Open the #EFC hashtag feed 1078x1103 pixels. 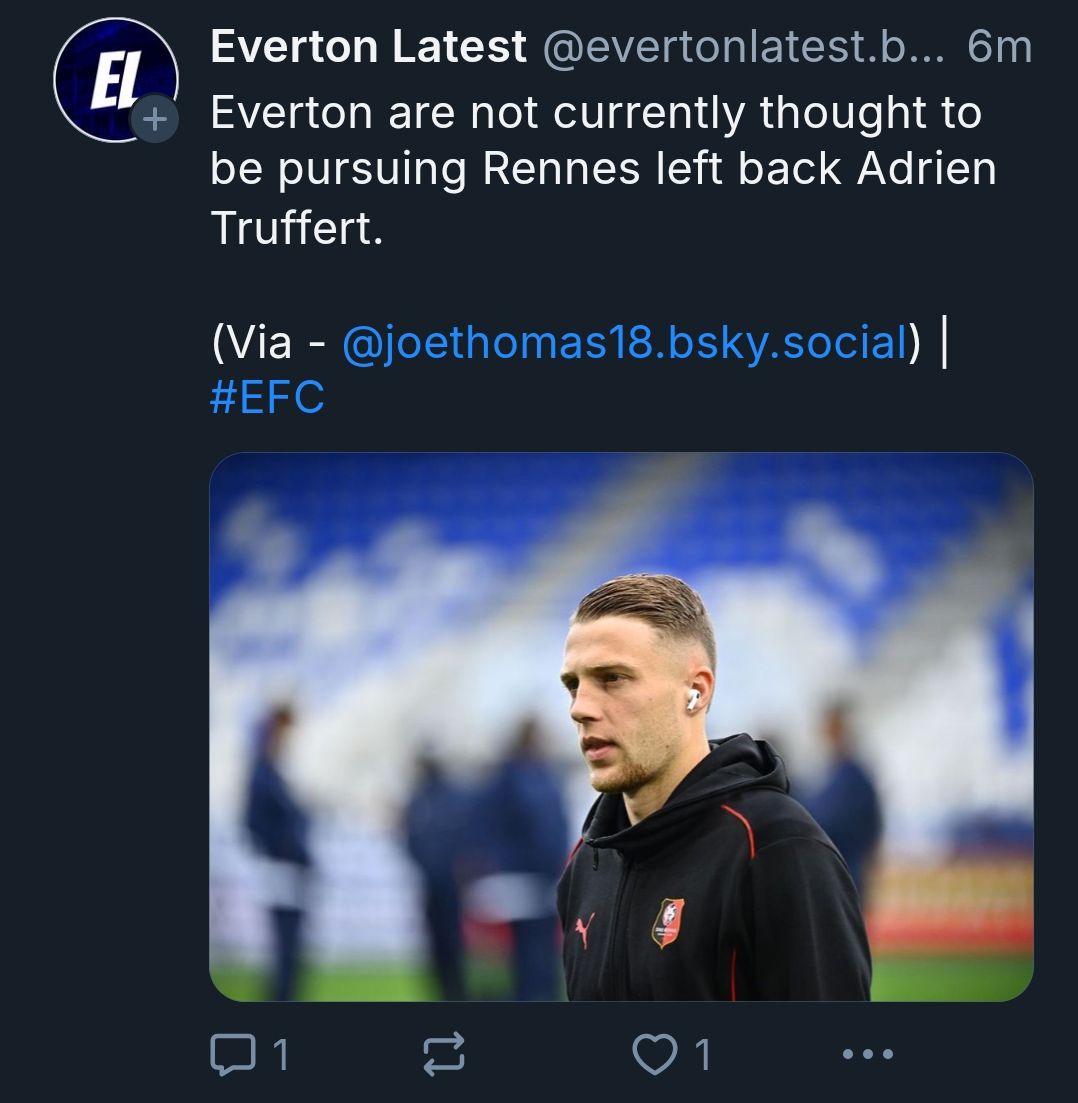267,397
